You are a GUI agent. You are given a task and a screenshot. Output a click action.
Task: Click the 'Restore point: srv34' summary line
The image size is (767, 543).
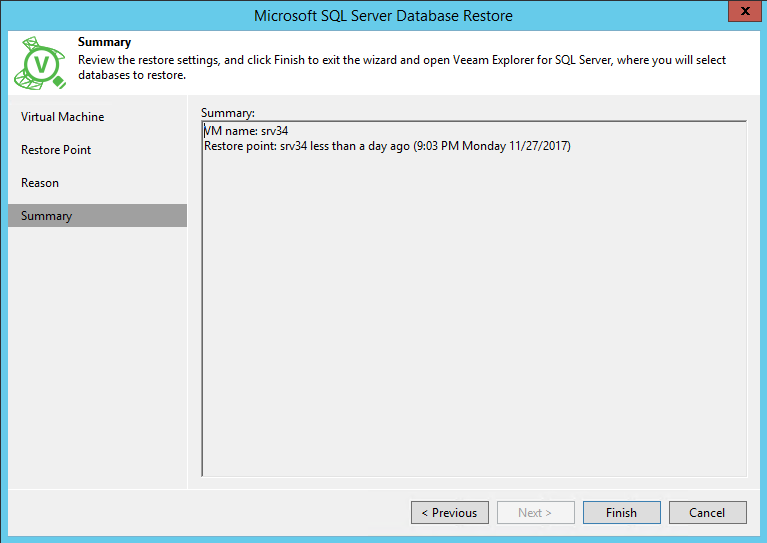387,146
